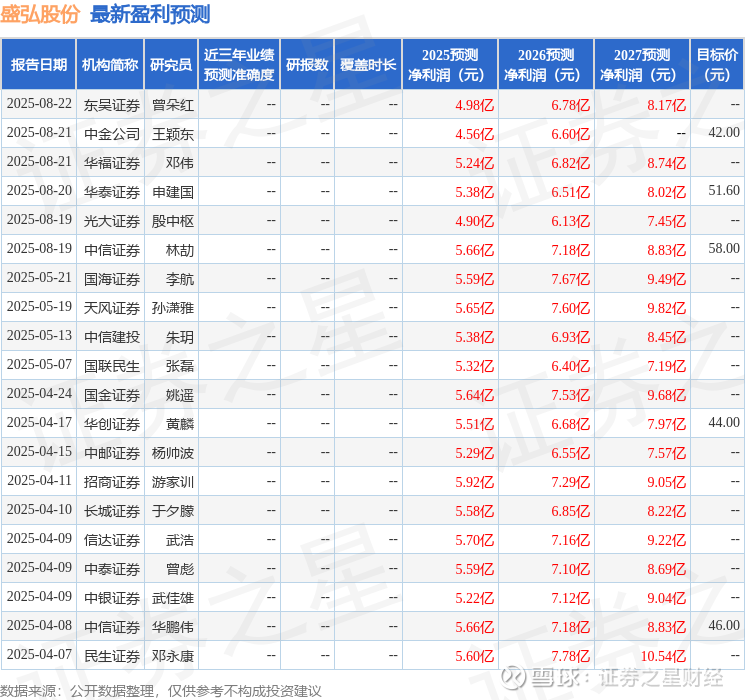
Task: Click the 4.98亿 profit value
Action: tap(475, 105)
